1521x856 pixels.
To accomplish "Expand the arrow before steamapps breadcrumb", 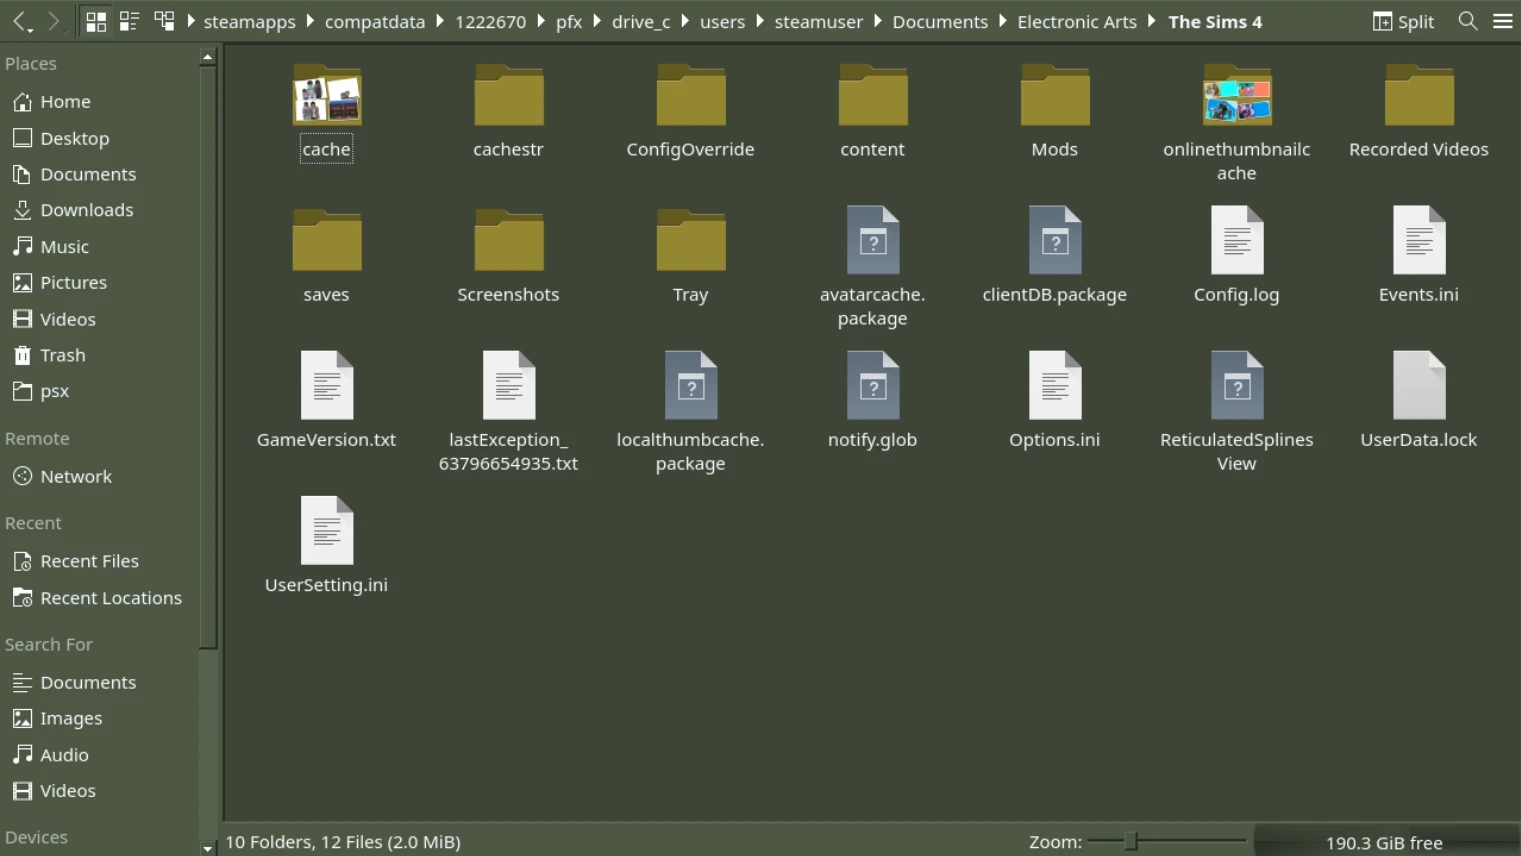I will (x=191, y=21).
